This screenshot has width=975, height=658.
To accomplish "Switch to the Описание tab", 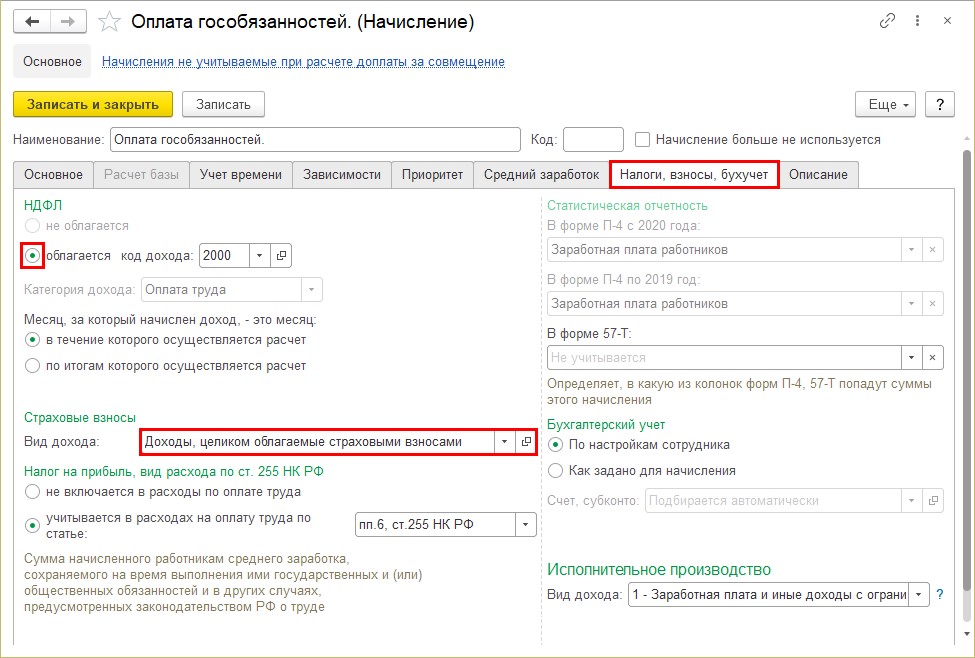I will point(818,175).
